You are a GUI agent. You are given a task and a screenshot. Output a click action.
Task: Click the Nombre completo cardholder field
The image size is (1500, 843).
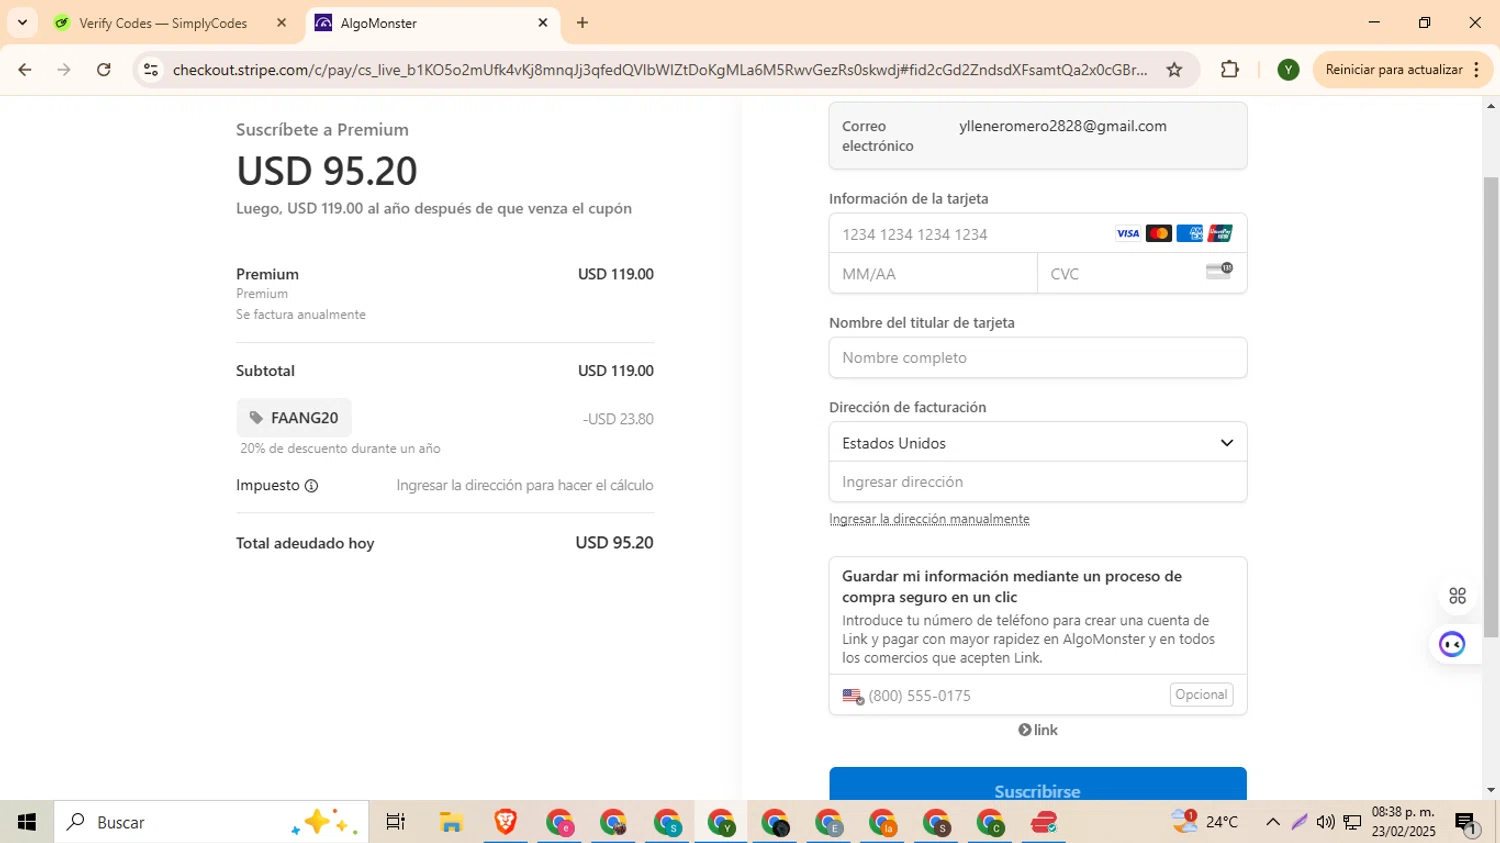click(x=1038, y=358)
